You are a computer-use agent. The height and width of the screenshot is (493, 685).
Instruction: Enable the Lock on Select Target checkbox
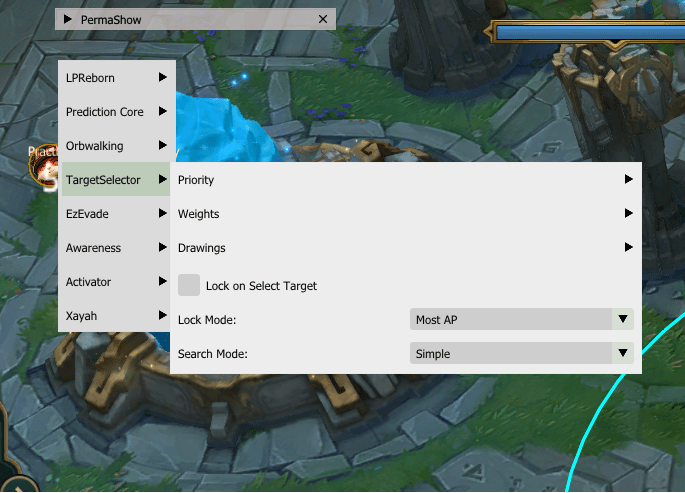(189, 285)
